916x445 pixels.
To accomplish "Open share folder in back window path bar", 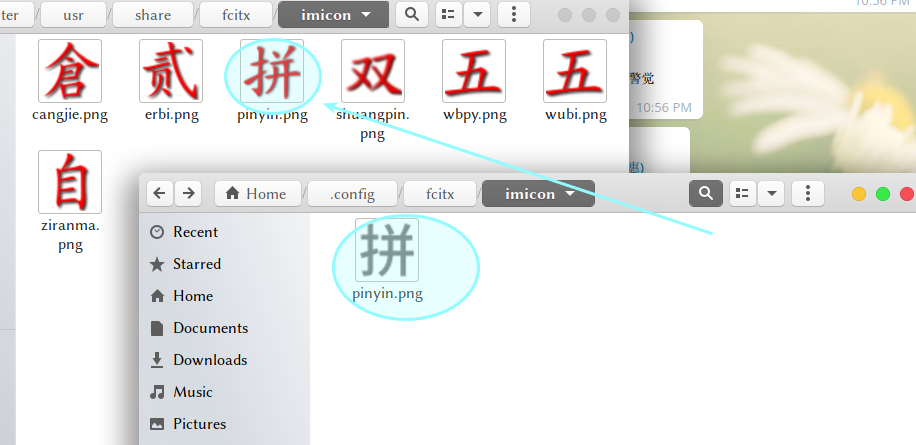I will tap(153, 15).
